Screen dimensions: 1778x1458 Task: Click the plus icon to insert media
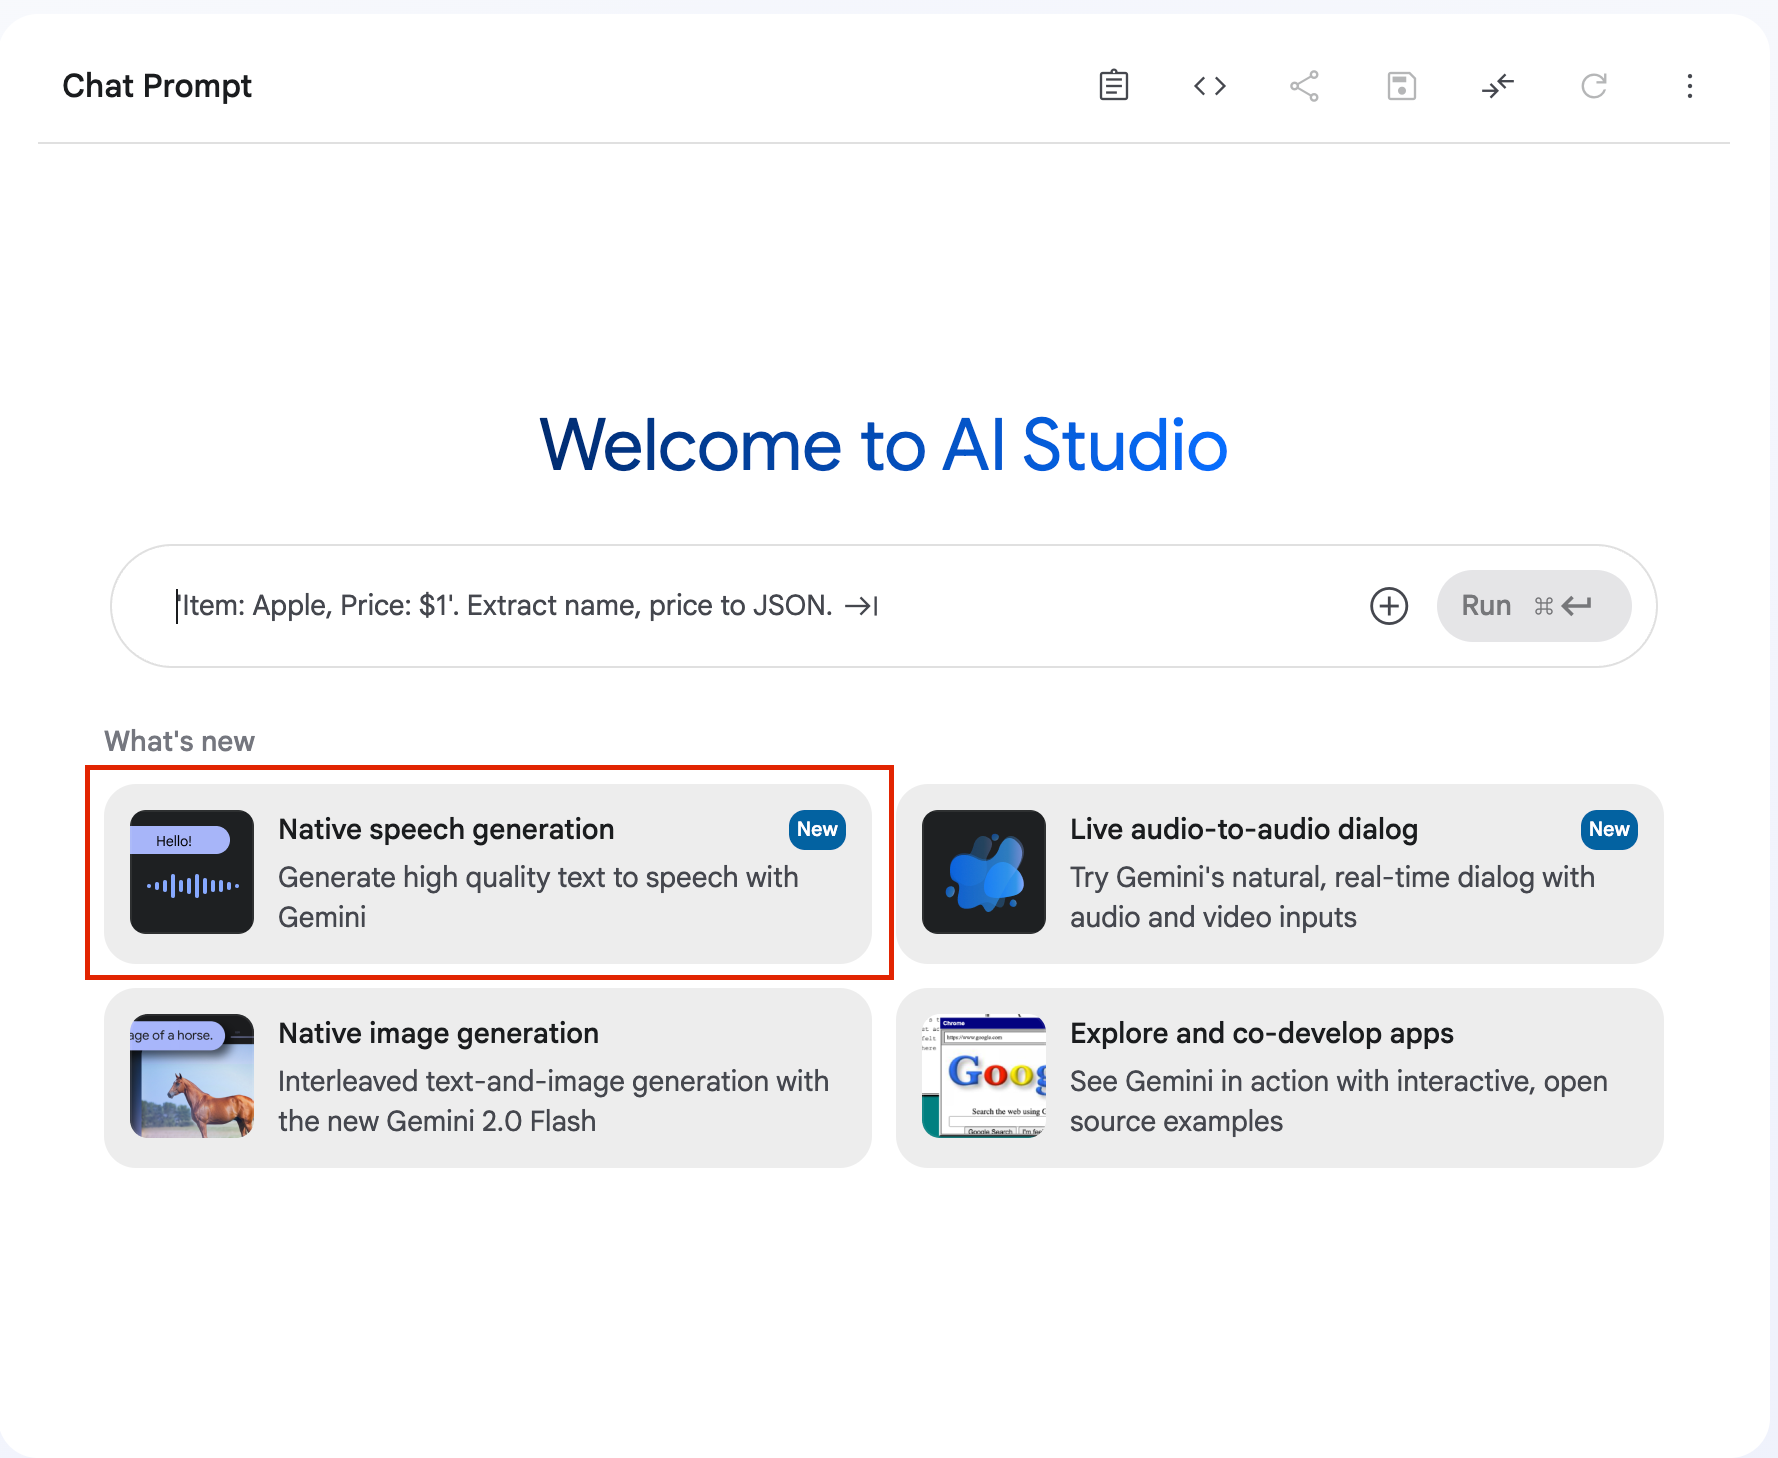(1388, 606)
